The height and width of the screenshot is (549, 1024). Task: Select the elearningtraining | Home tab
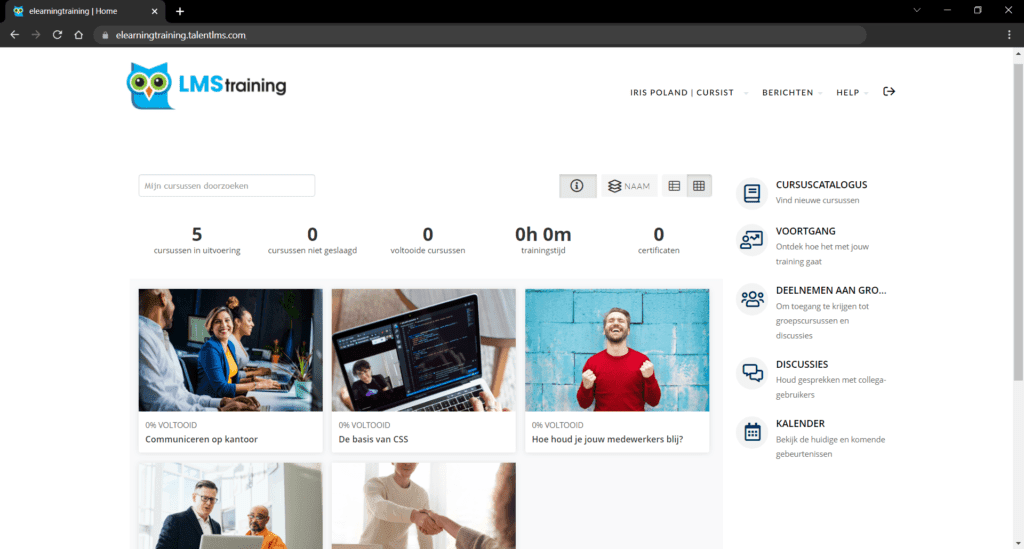[83, 11]
